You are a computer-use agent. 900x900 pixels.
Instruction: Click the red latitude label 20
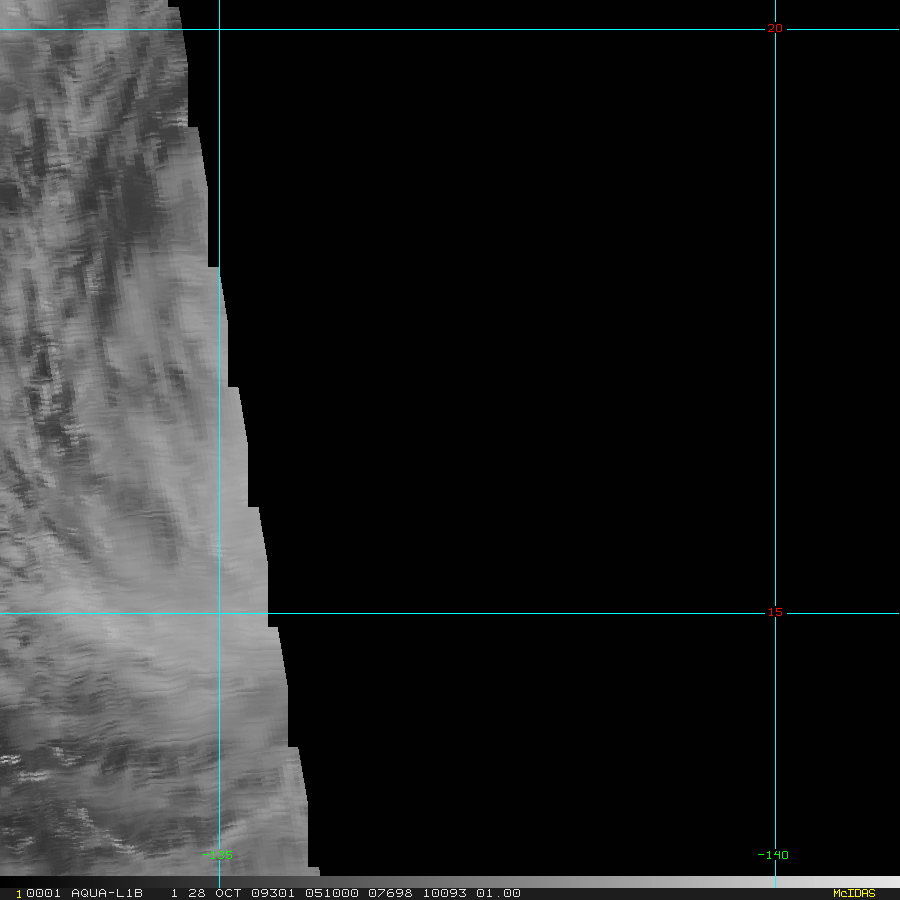(x=775, y=28)
